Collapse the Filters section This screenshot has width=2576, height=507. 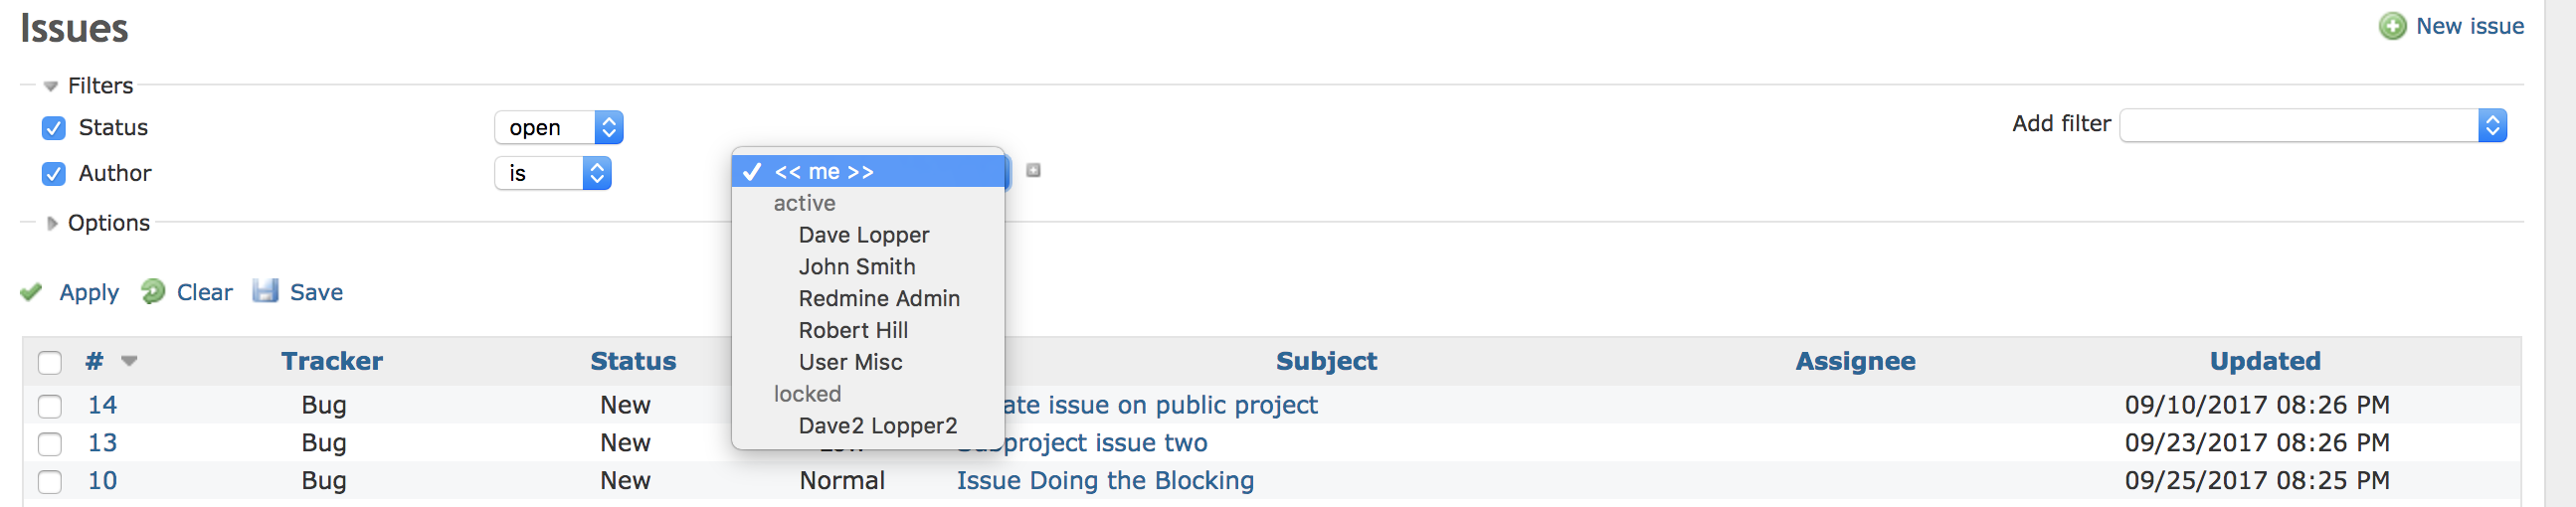[51, 86]
